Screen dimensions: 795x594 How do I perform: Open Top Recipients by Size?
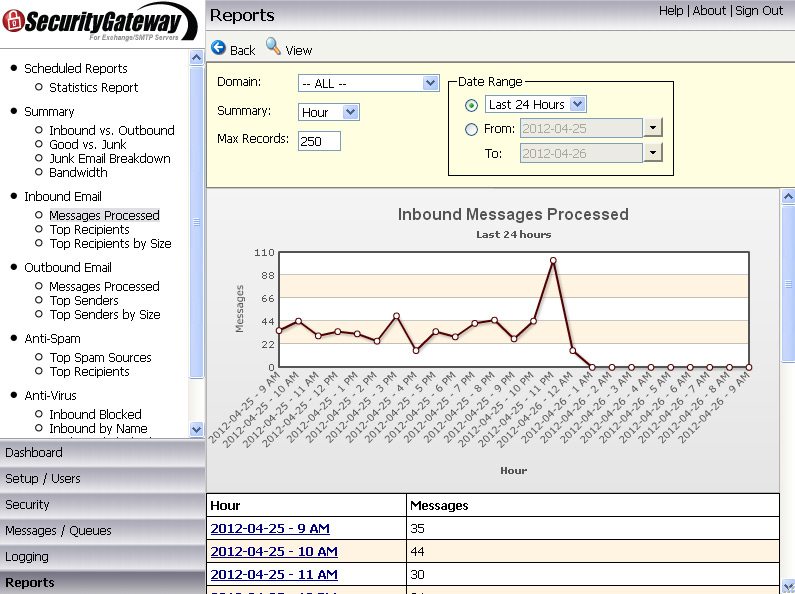(110, 244)
